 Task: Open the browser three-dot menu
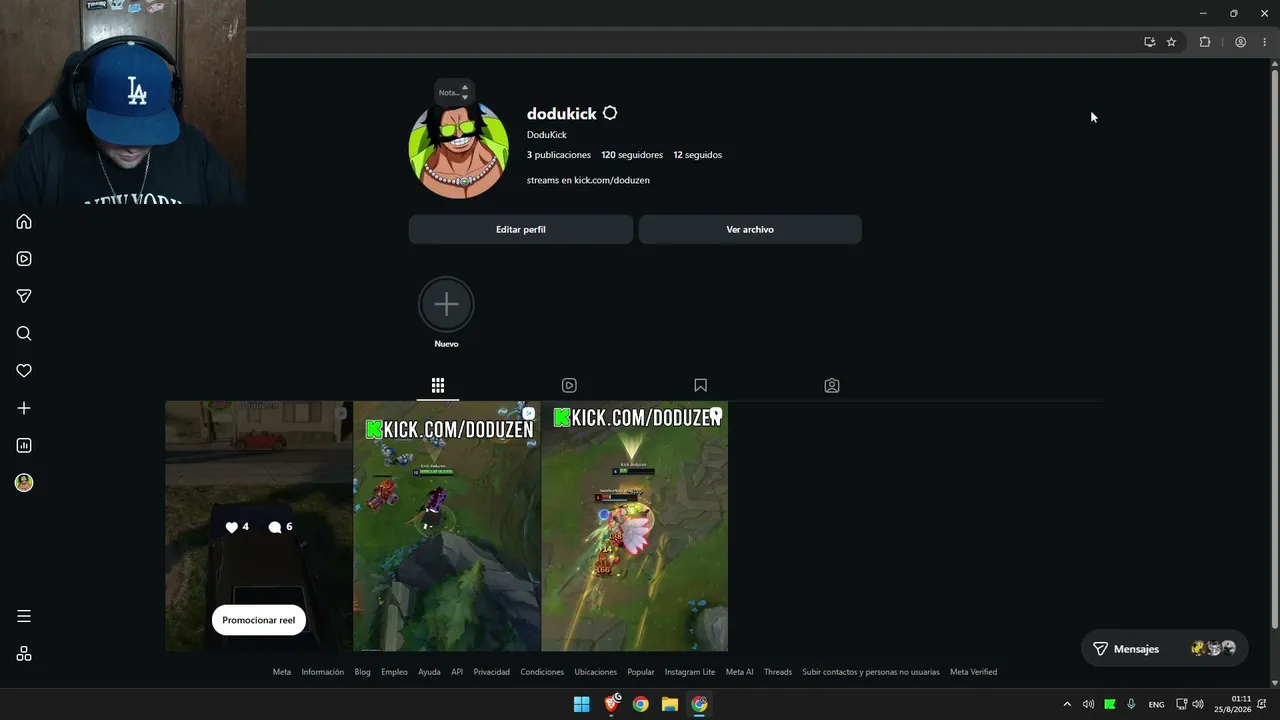tap(1264, 42)
